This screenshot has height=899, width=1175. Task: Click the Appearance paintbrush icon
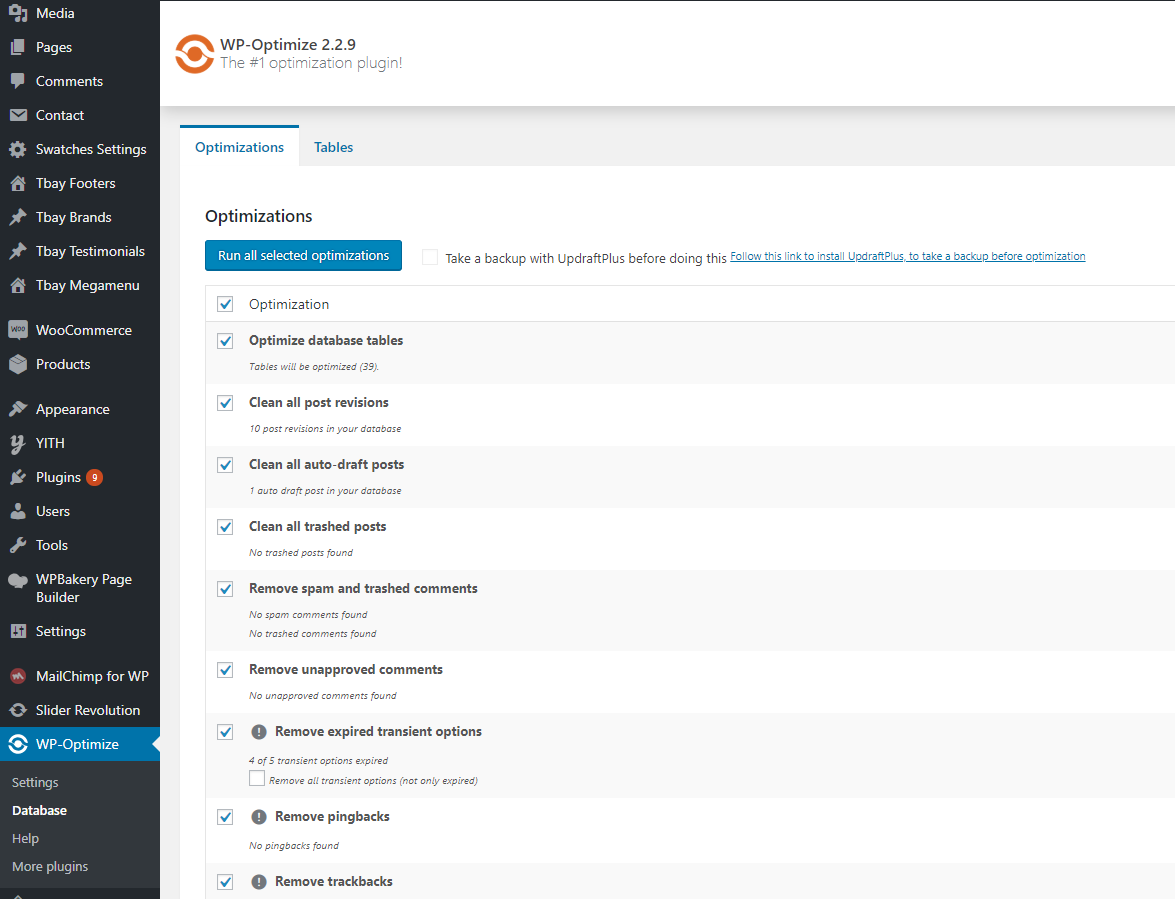click(x=17, y=409)
